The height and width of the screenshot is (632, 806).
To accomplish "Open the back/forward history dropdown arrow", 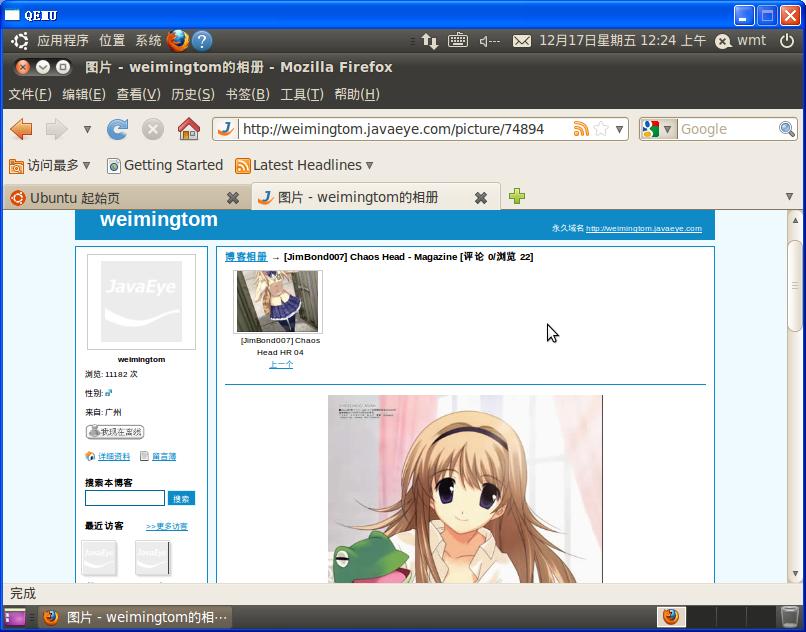I will pyautogui.click(x=87, y=129).
